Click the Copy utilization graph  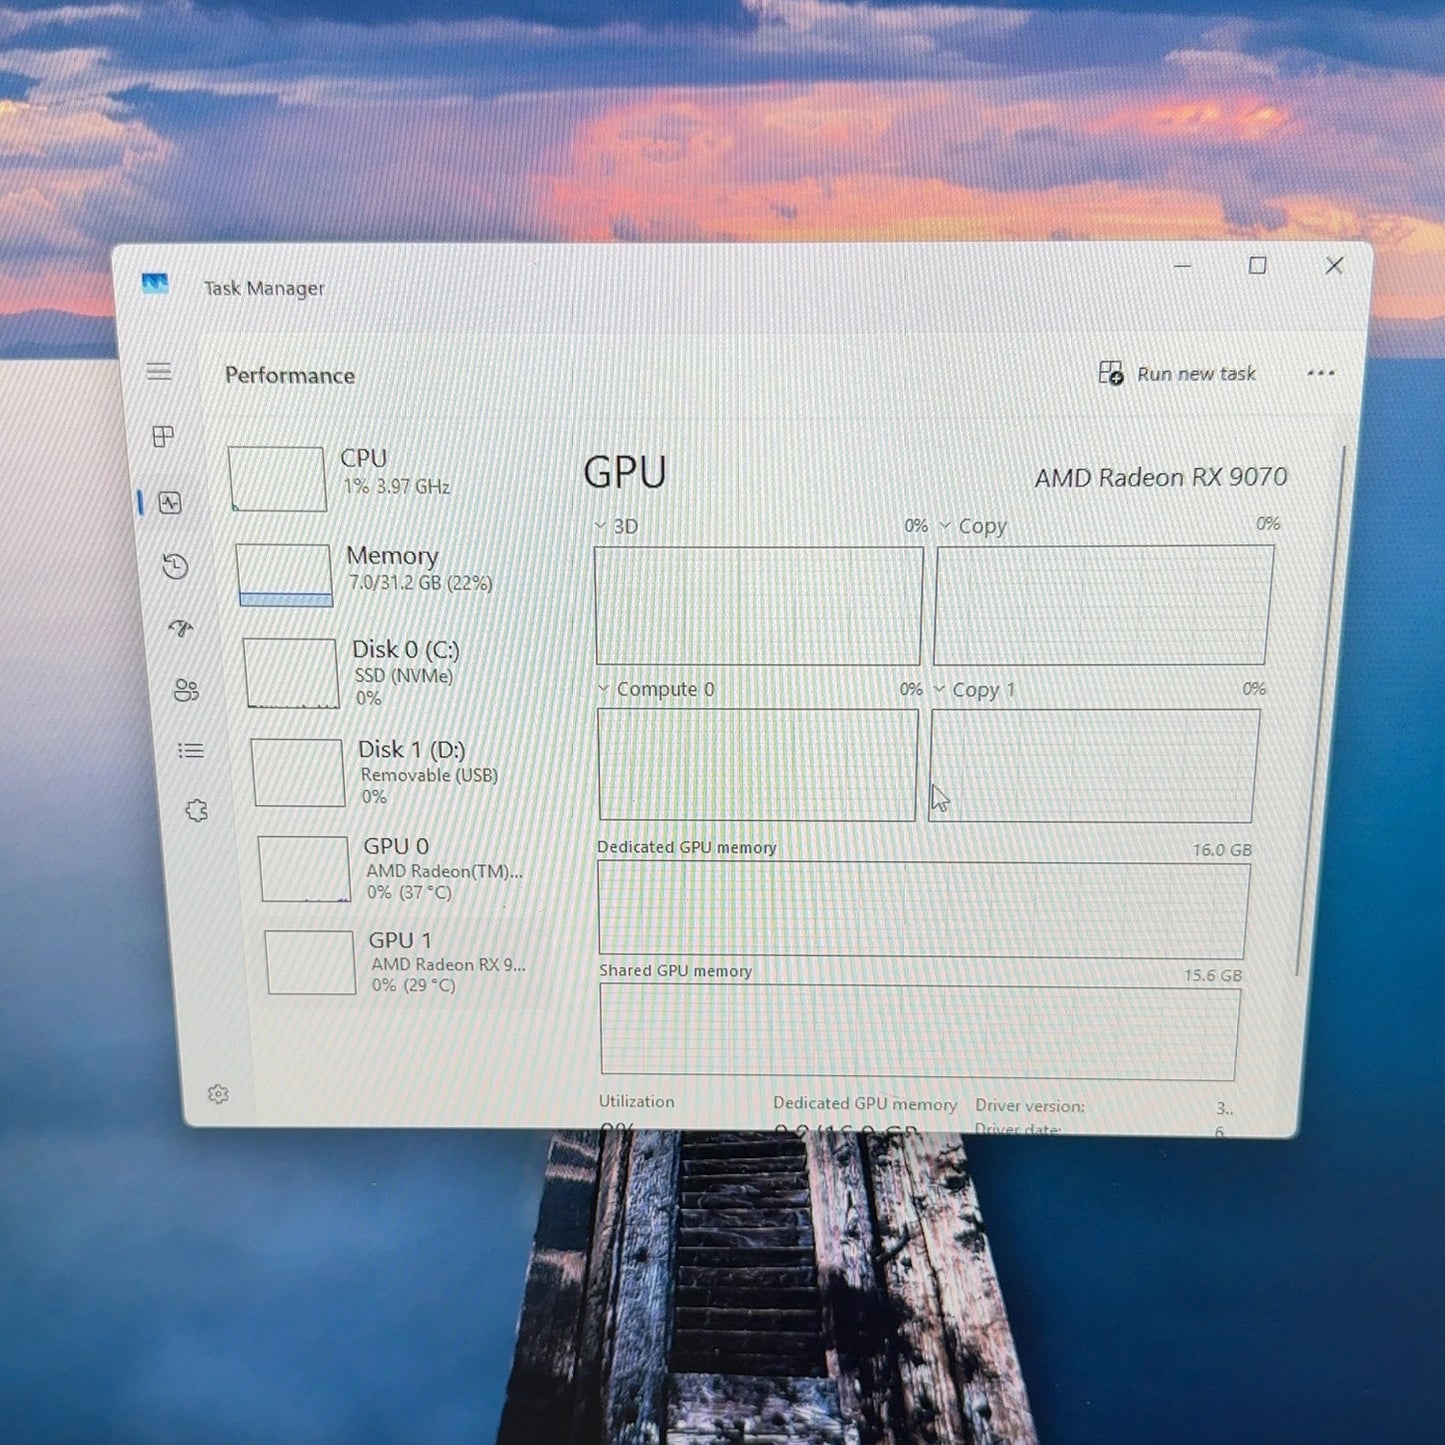tap(1103, 605)
